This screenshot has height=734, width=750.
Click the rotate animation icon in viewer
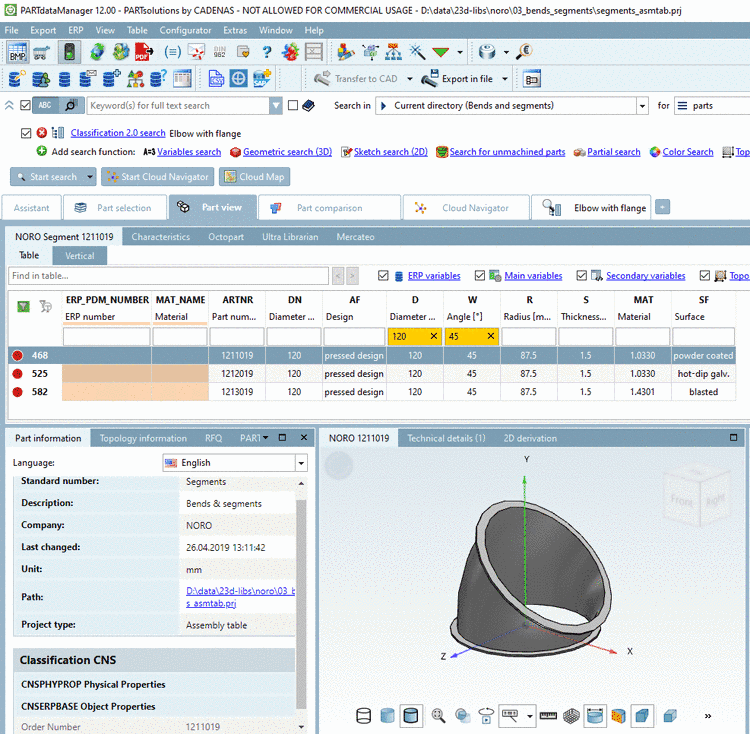pos(486,716)
